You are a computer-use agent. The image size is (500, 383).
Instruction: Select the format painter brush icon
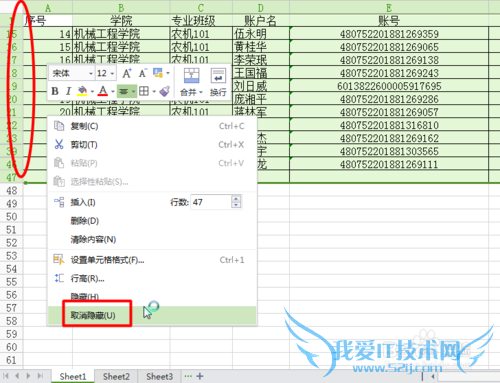[x=165, y=91]
